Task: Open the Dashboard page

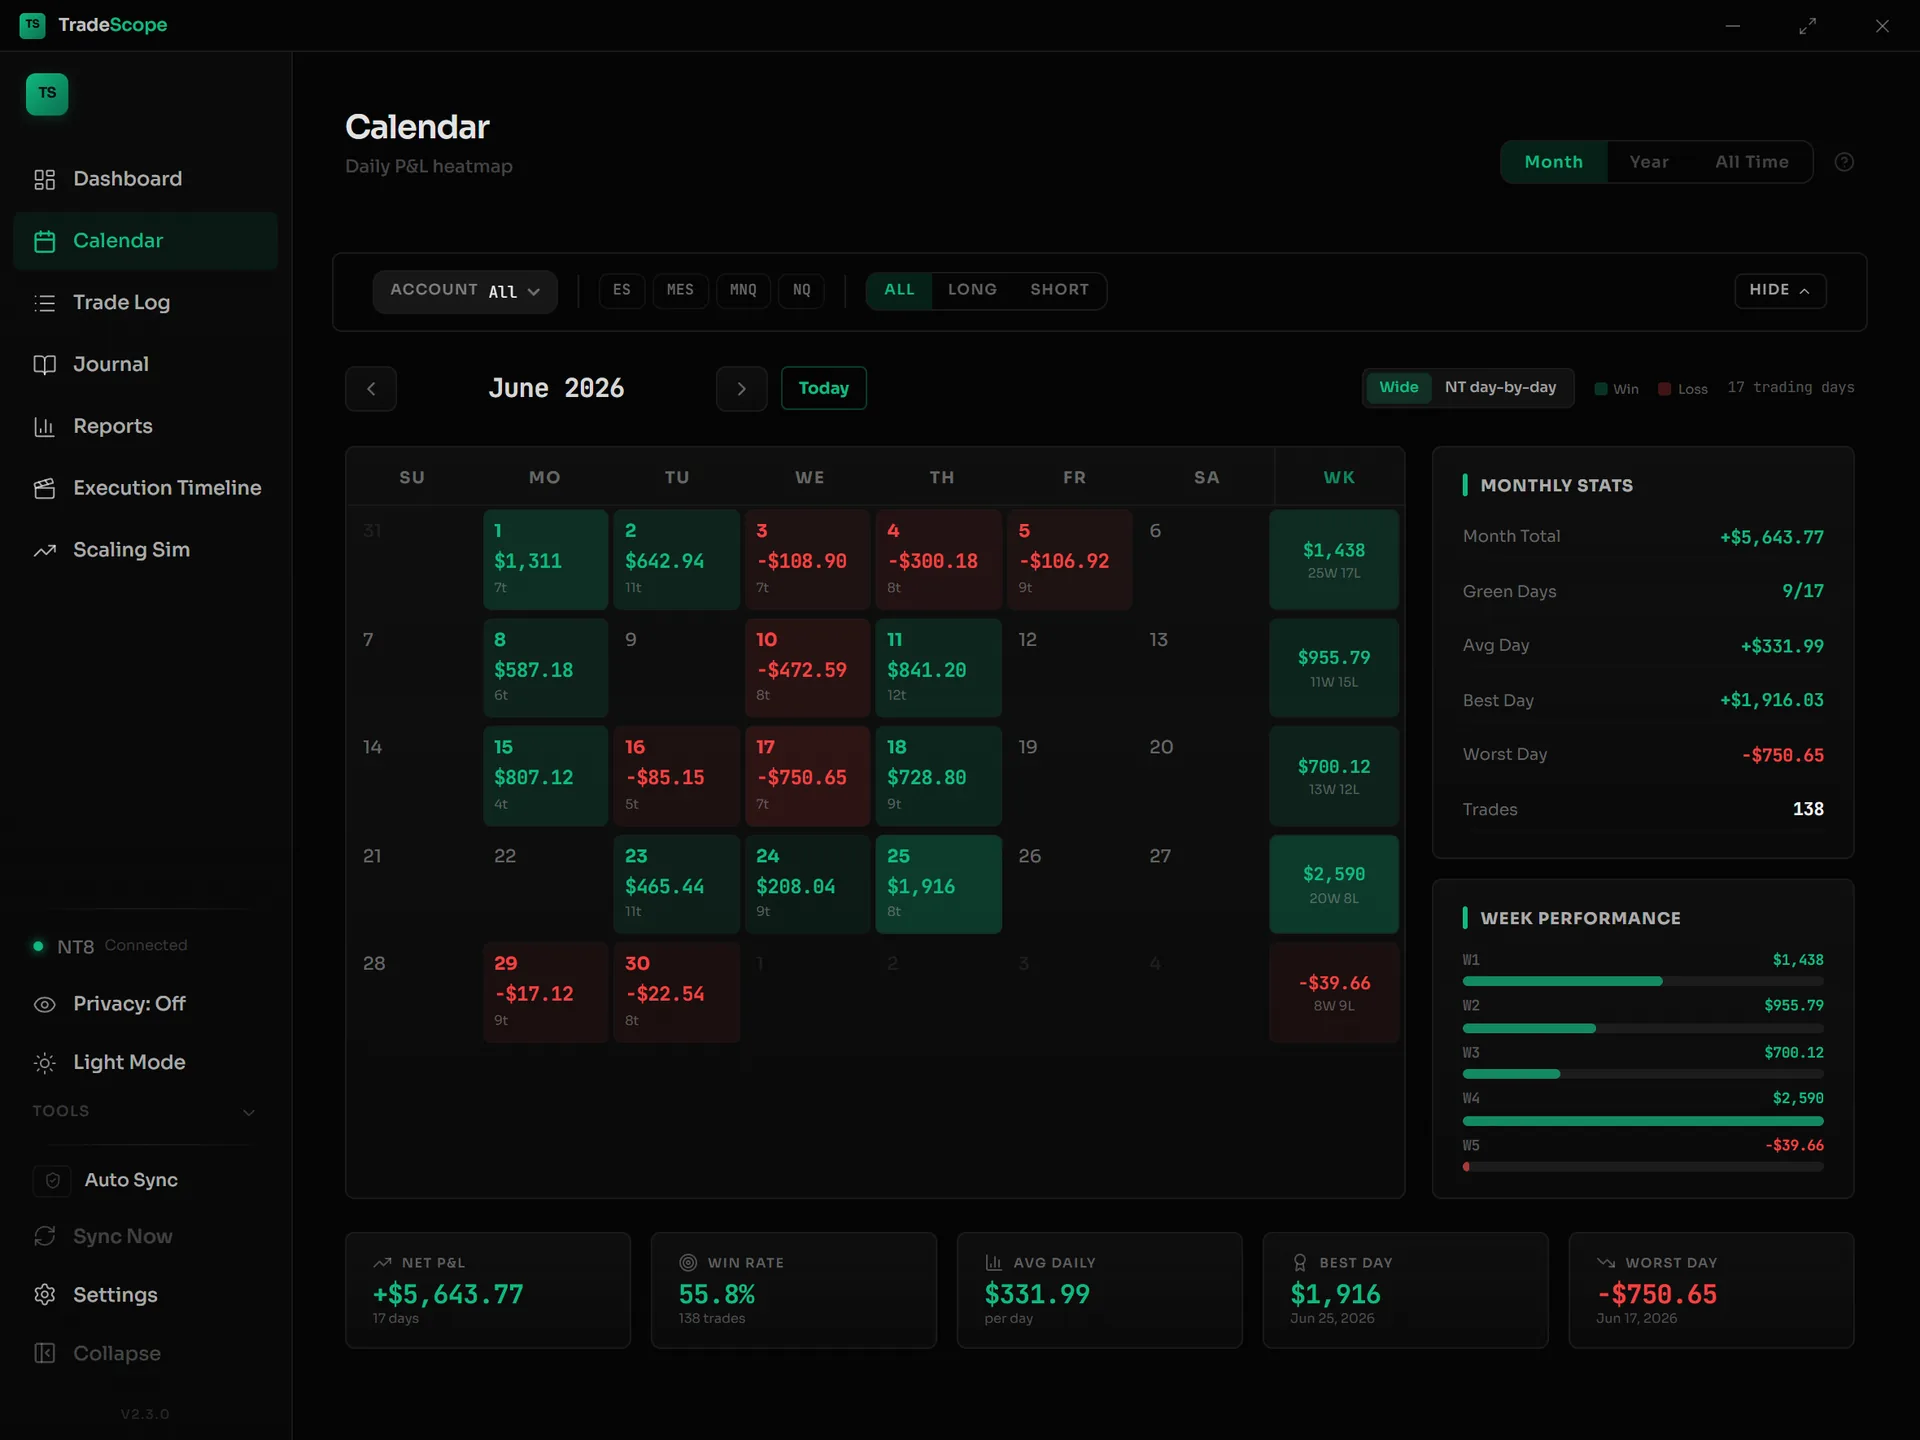Action: pos(144,179)
